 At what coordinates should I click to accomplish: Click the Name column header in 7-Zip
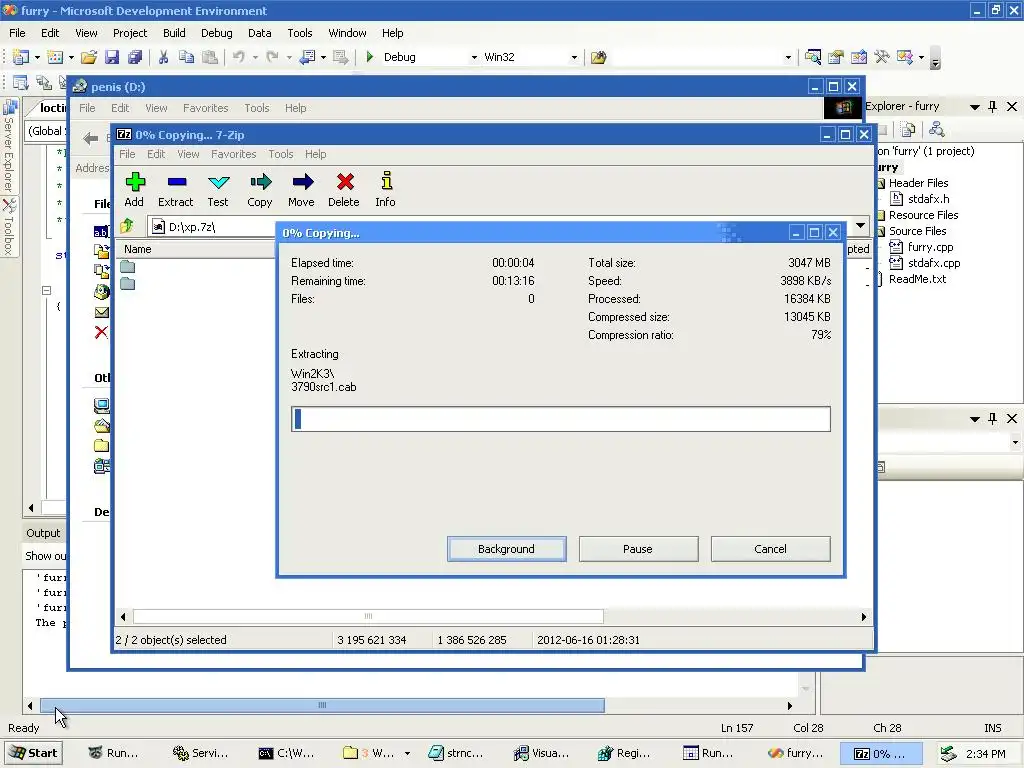click(x=196, y=249)
